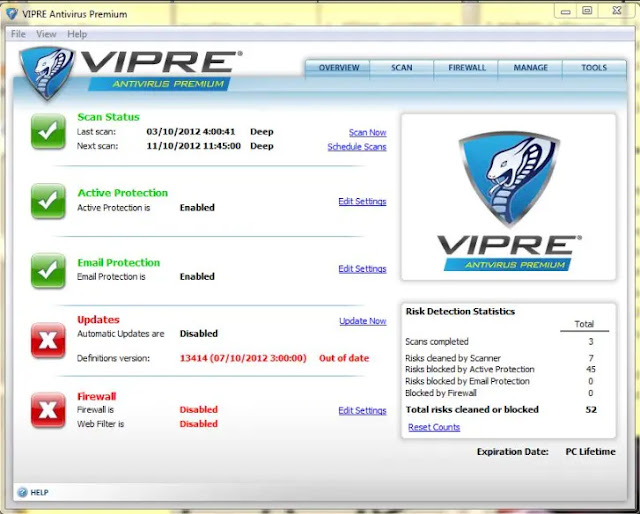640x514 pixels.
Task: Close the VIPRE Antivirus Premium window
Action: point(617,11)
